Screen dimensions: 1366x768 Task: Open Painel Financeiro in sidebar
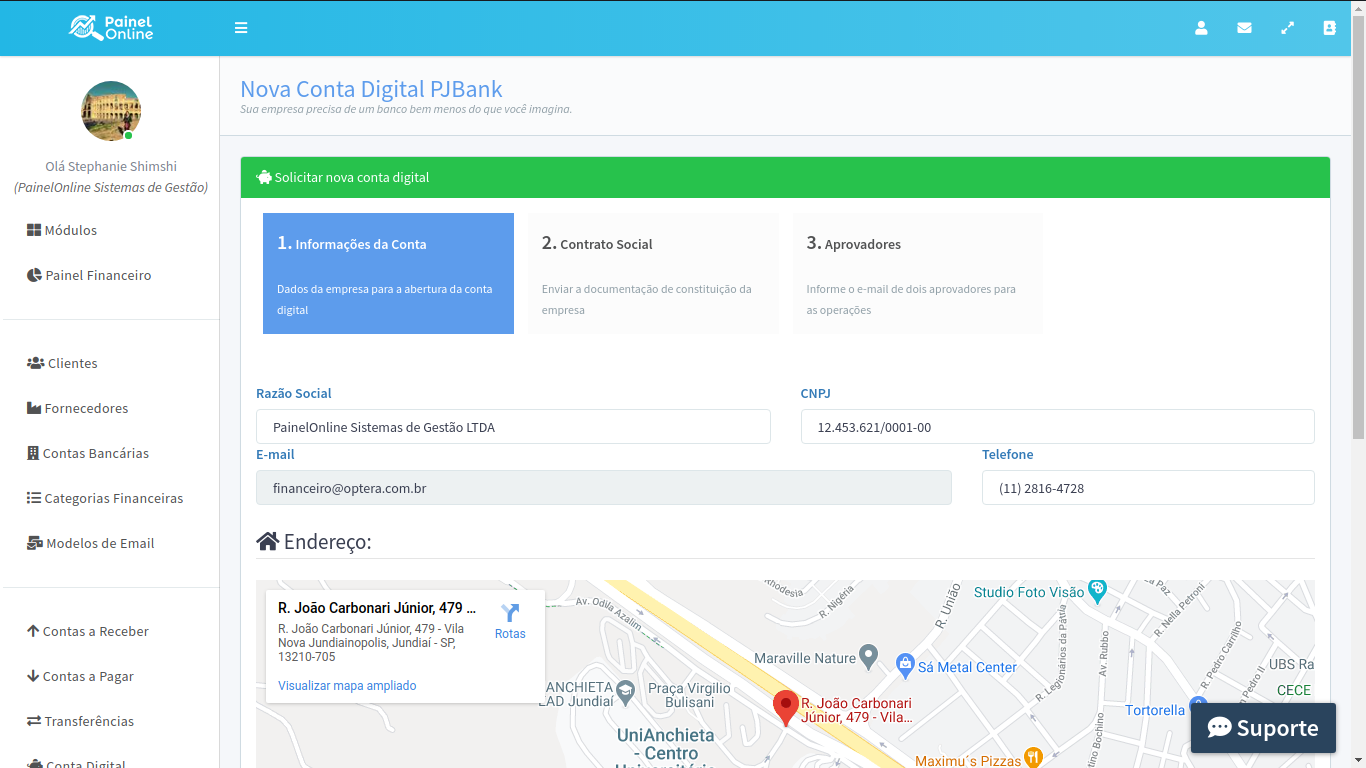tap(97, 275)
